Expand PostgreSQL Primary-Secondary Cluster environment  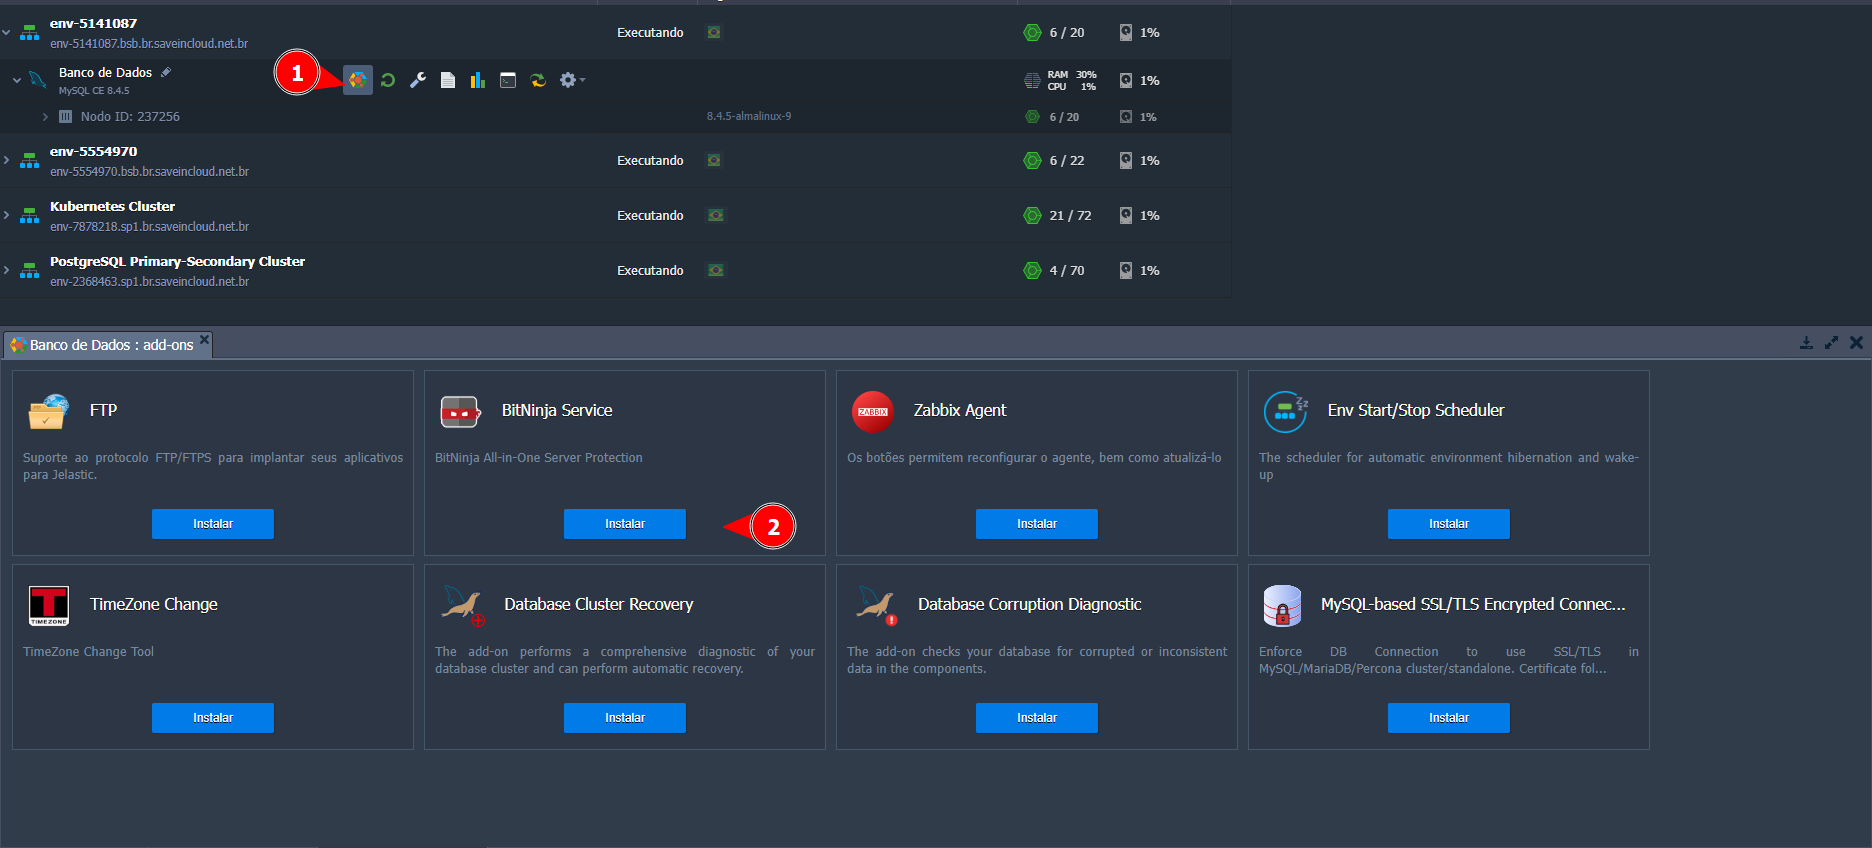[x=7, y=270]
